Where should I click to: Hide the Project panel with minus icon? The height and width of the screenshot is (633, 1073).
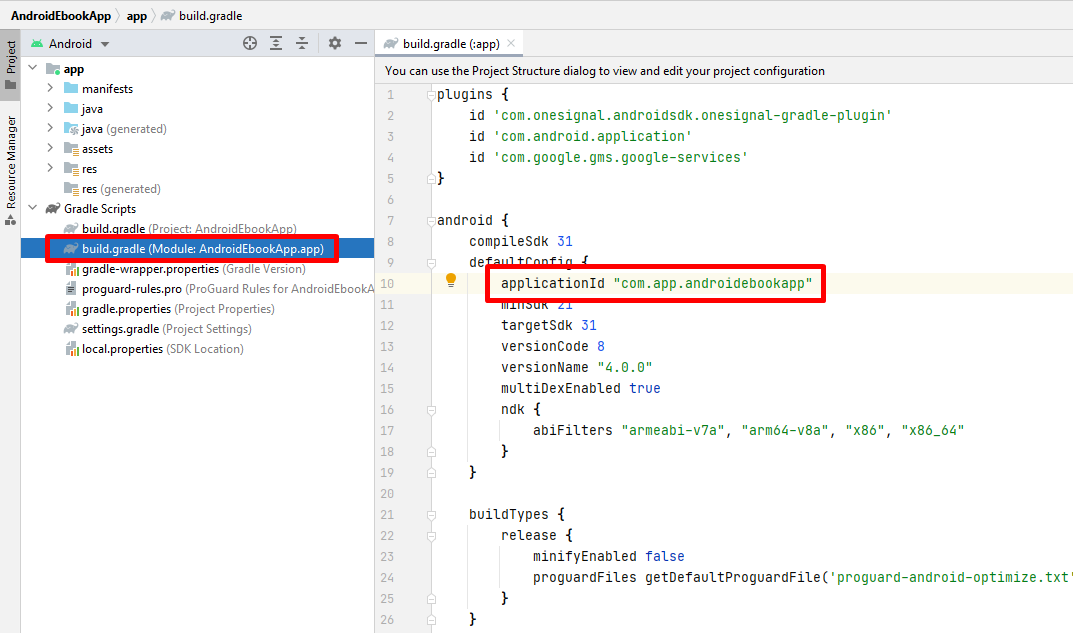tap(361, 44)
